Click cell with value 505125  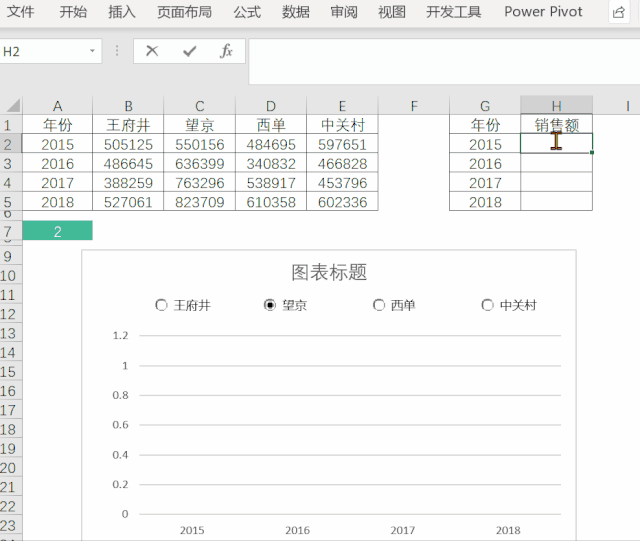pos(128,144)
